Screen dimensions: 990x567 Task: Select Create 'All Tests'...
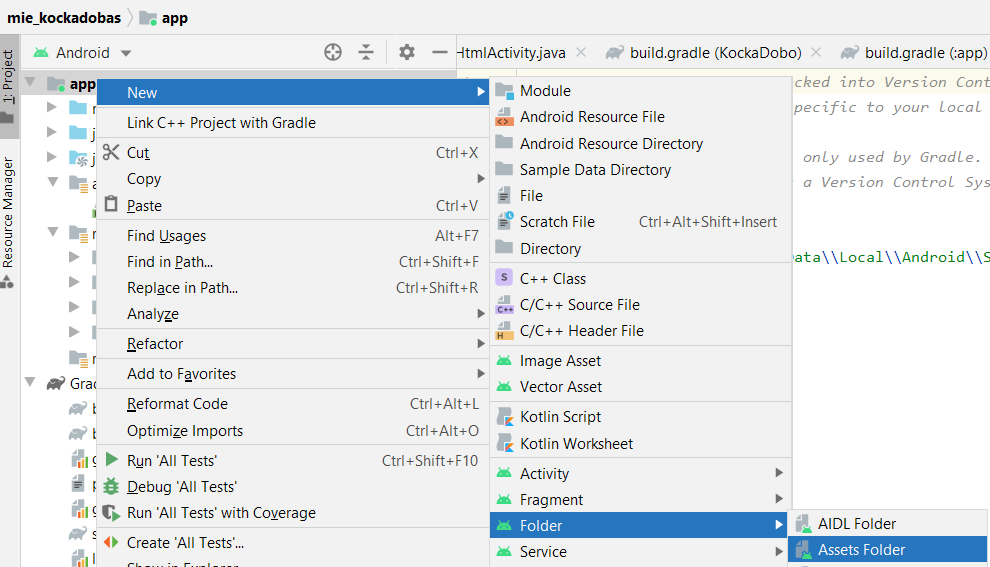pos(293,542)
